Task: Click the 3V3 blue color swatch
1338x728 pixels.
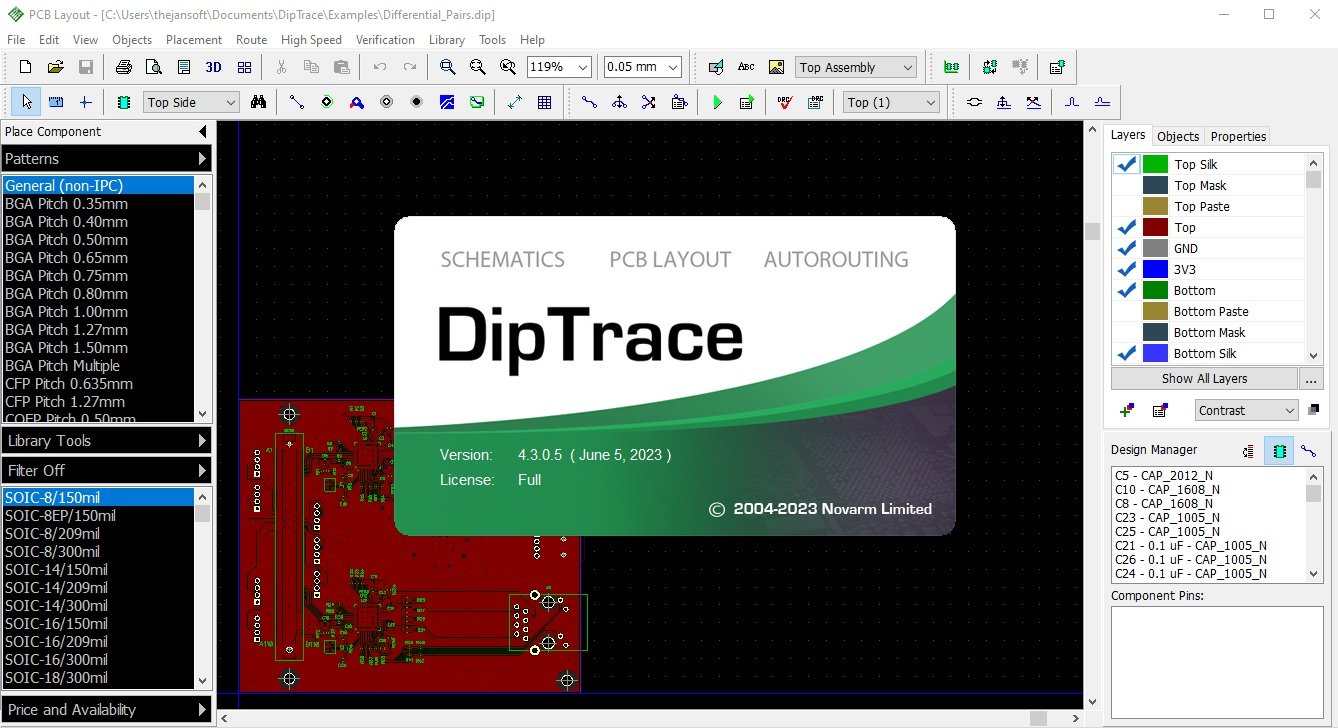Action: pyautogui.click(x=1155, y=269)
